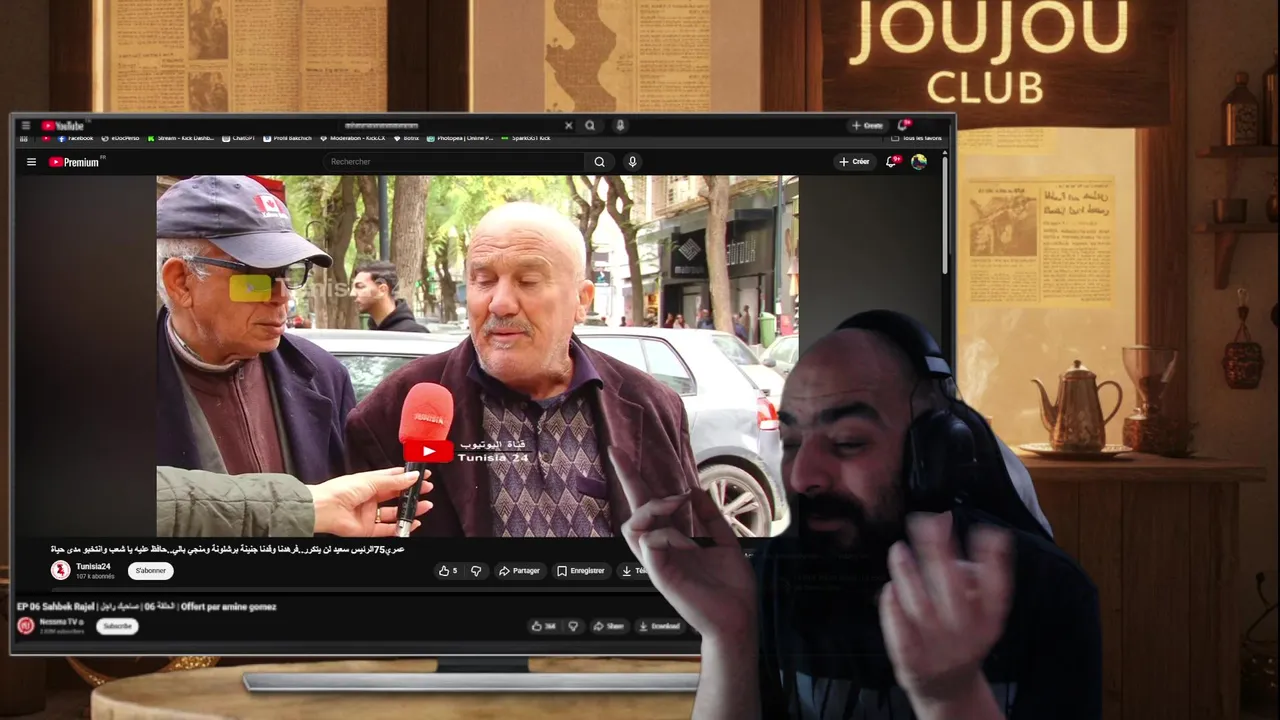Click Share on the Sahbek Rajel video
The width and height of the screenshot is (1280, 720).
click(x=608, y=626)
